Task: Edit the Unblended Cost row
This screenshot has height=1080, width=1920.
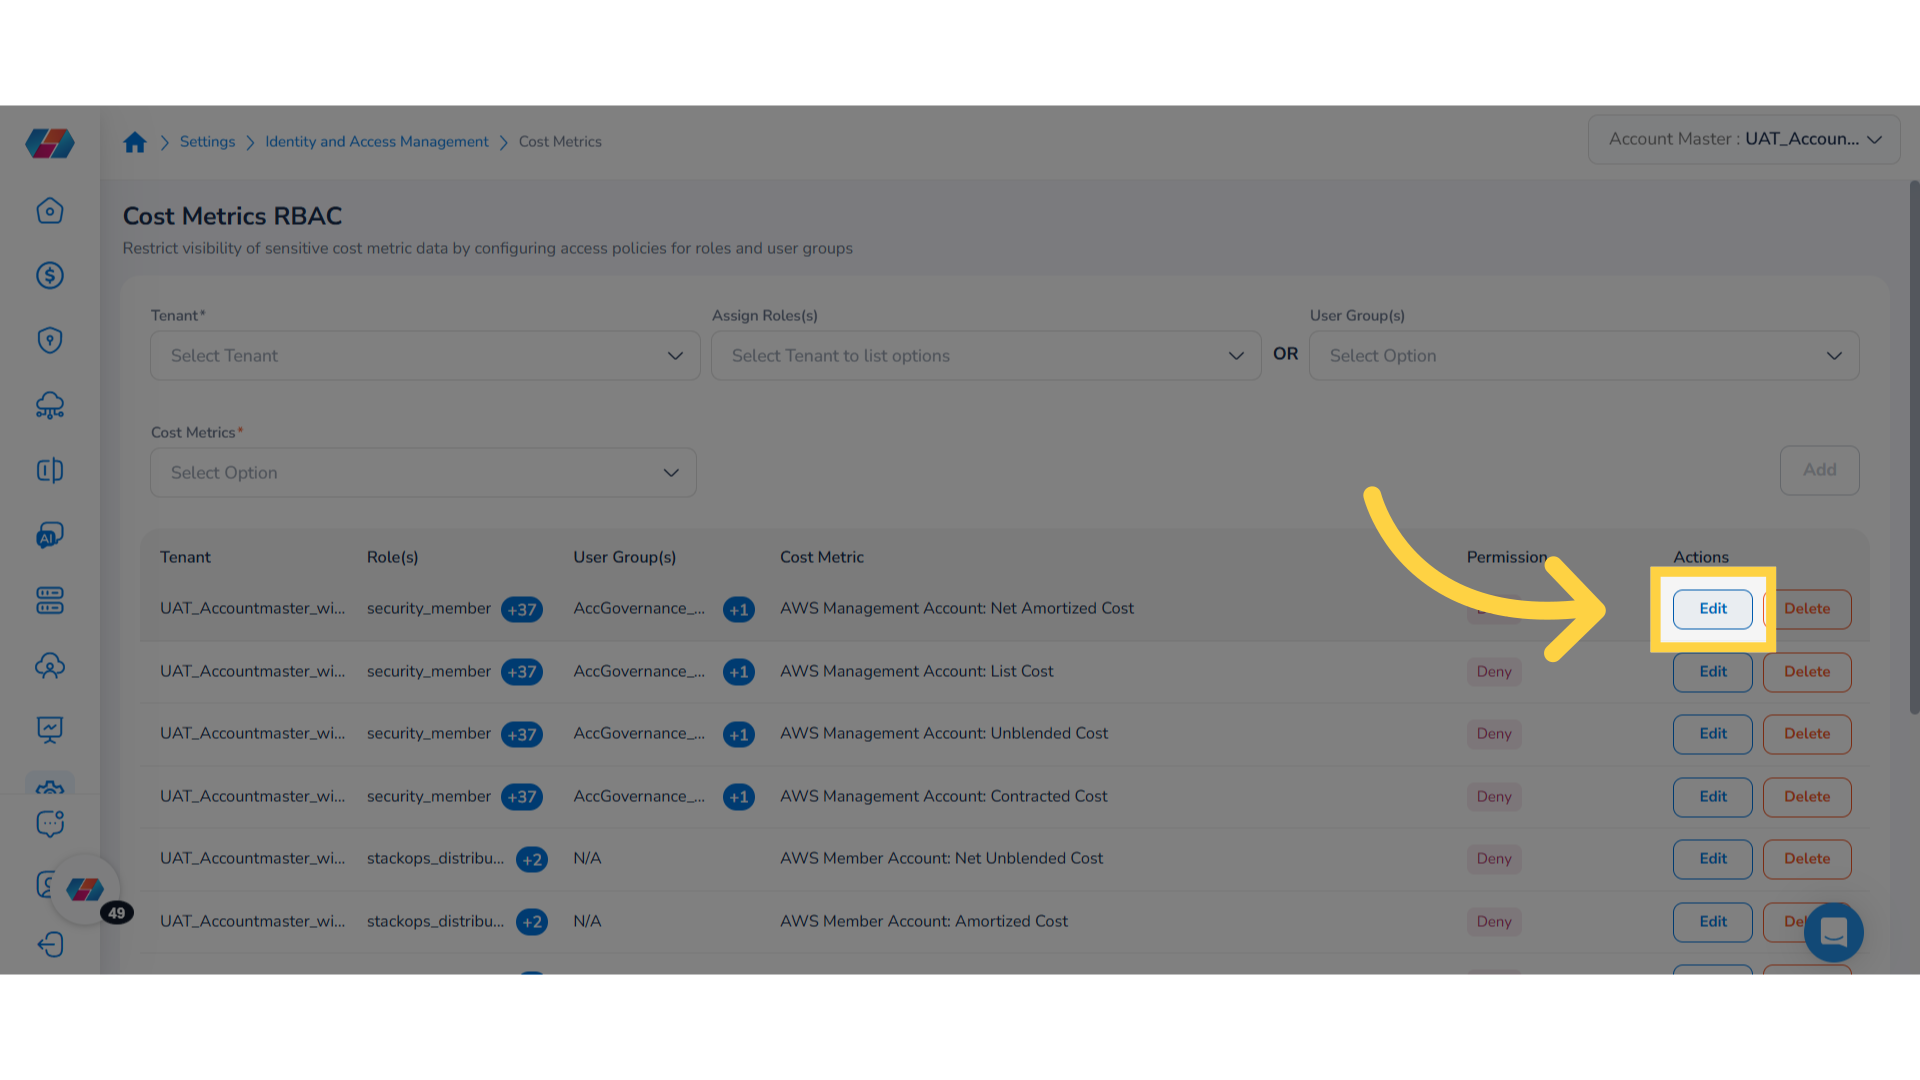Action: [x=1712, y=734]
